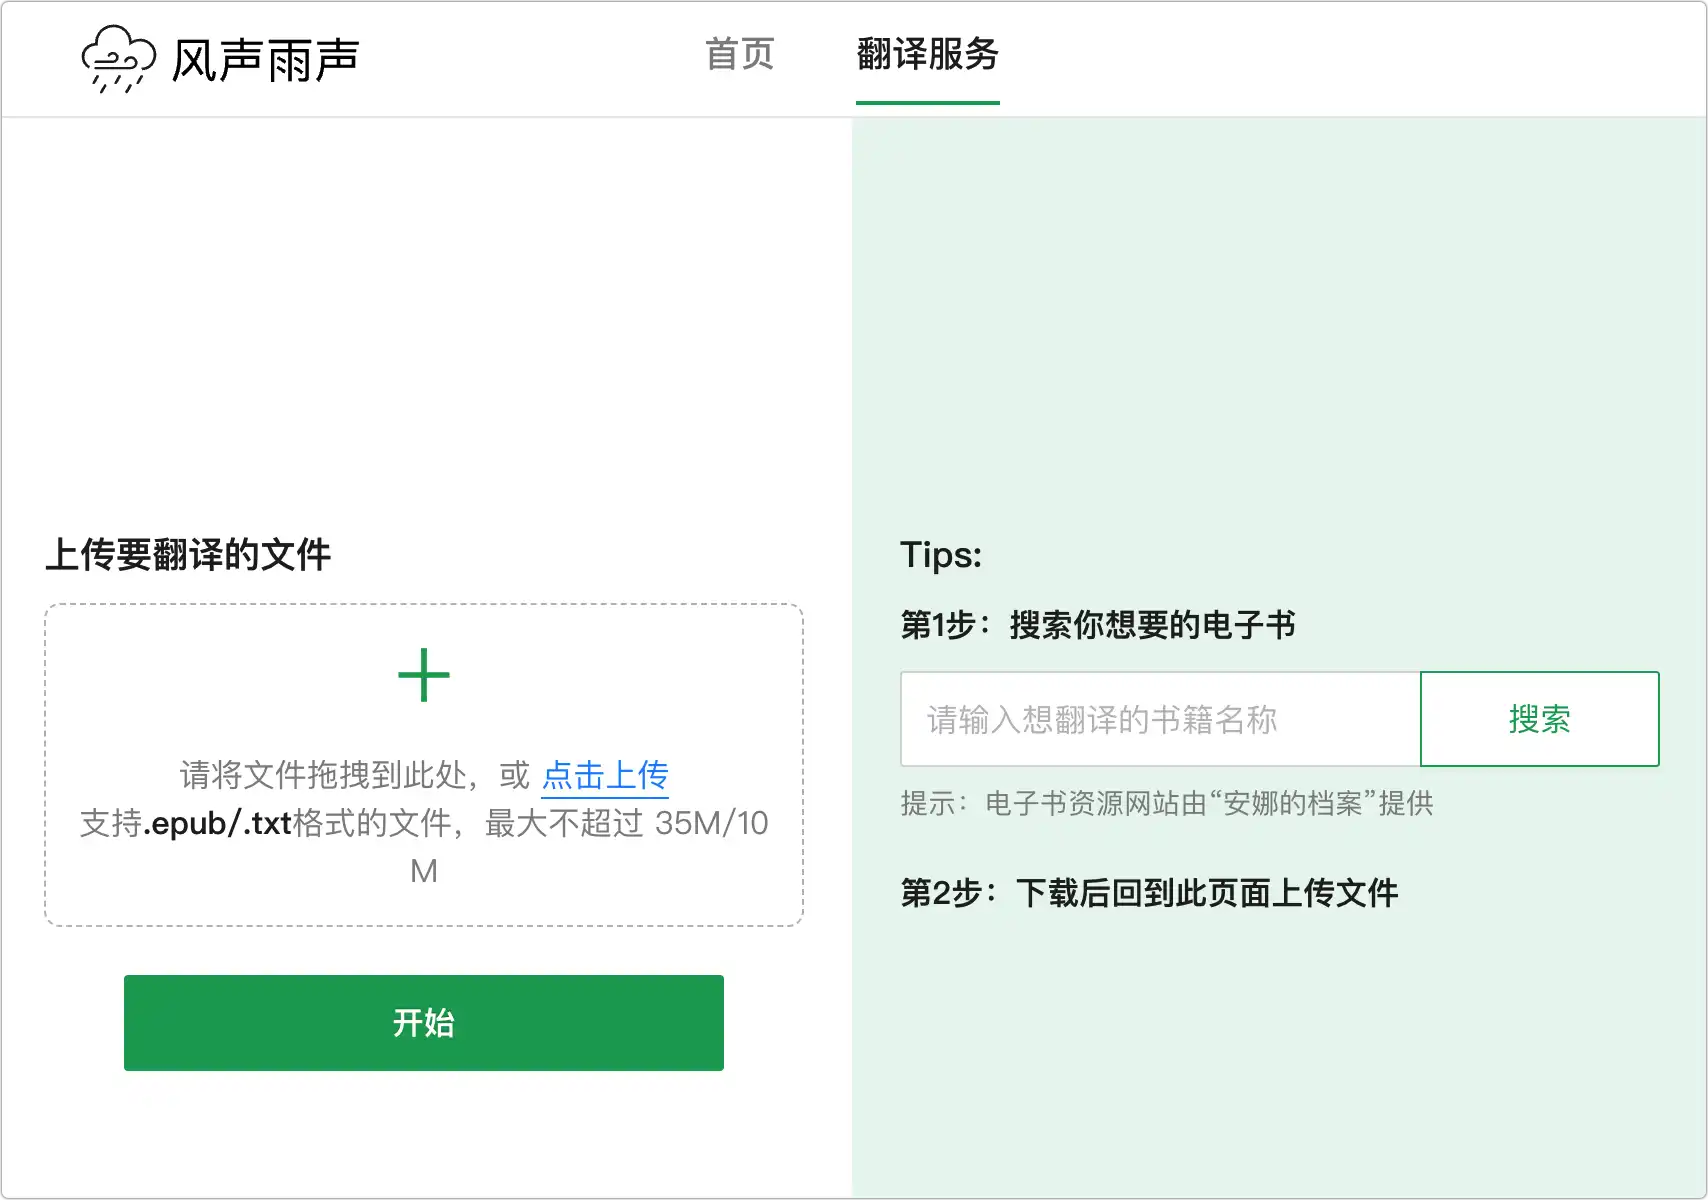Image resolution: width=1708 pixels, height=1200 pixels.
Task: Click the 风声雨声 cloud logo icon
Action: pyautogui.click(x=119, y=59)
